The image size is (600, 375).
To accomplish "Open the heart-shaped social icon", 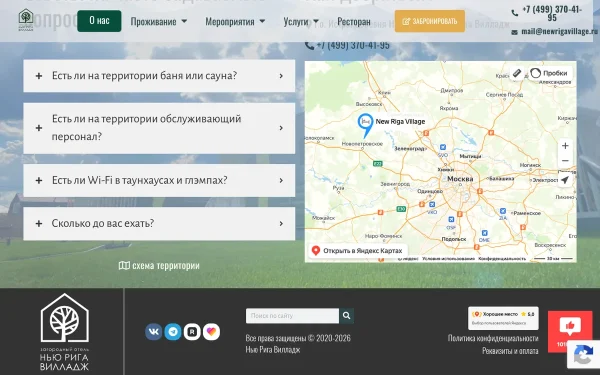I will [211, 331].
